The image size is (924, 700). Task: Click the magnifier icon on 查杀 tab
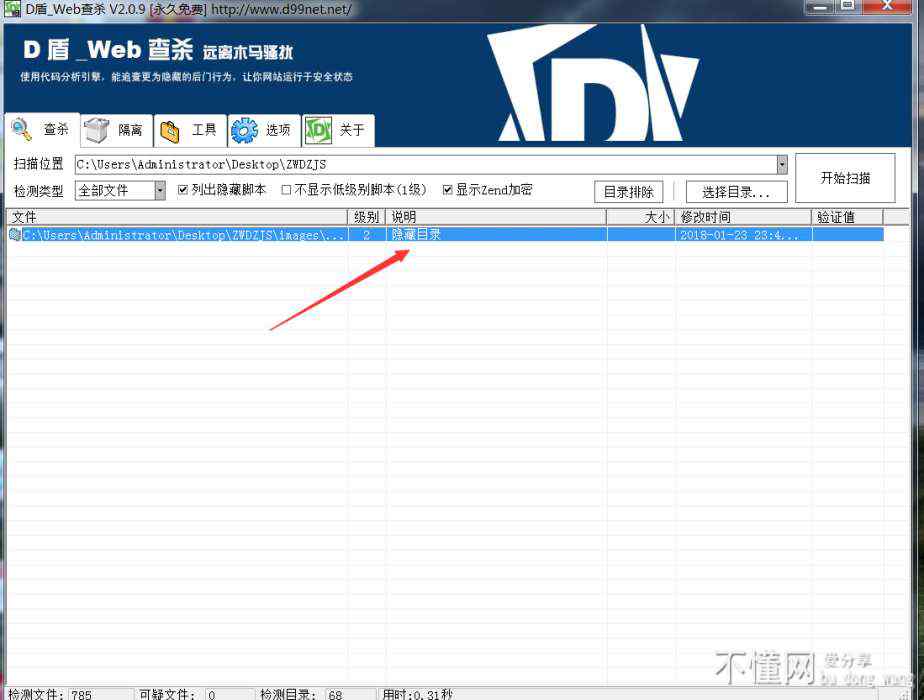(x=22, y=129)
